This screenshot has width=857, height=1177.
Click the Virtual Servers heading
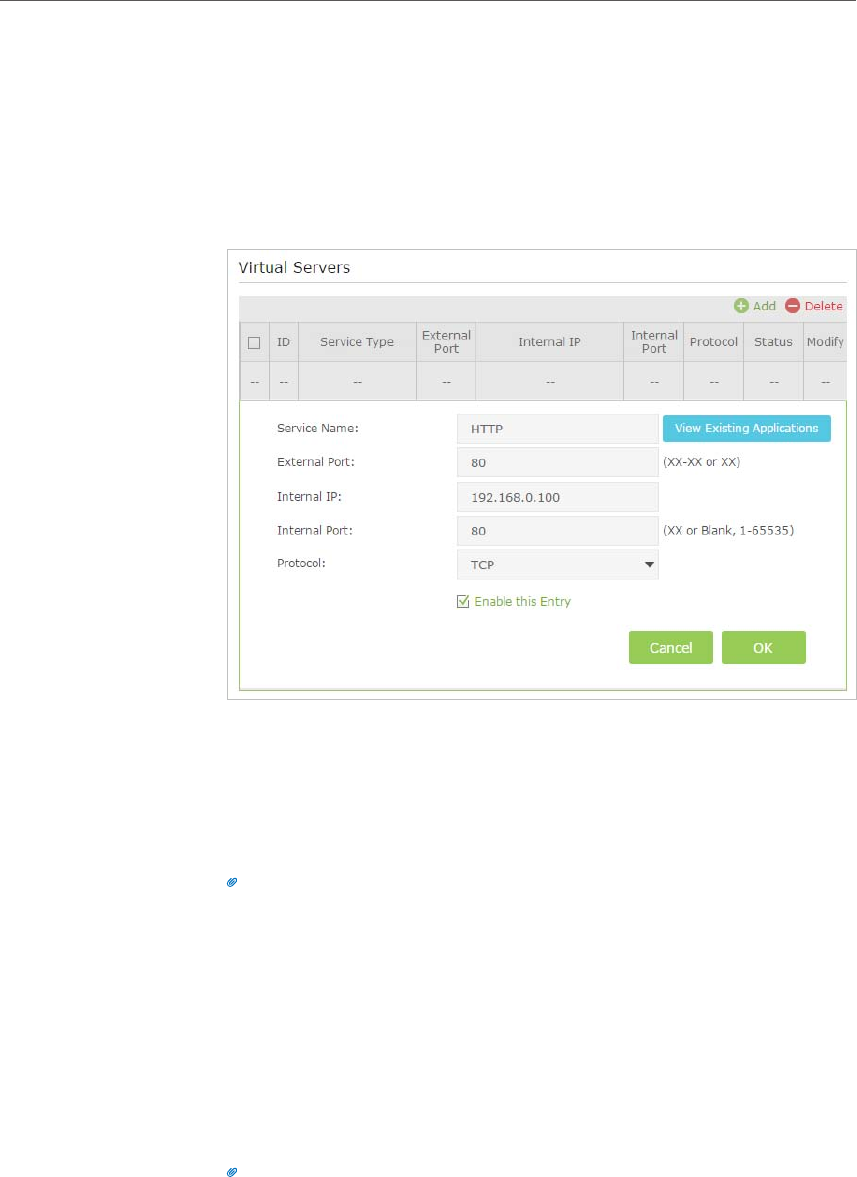(294, 267)
